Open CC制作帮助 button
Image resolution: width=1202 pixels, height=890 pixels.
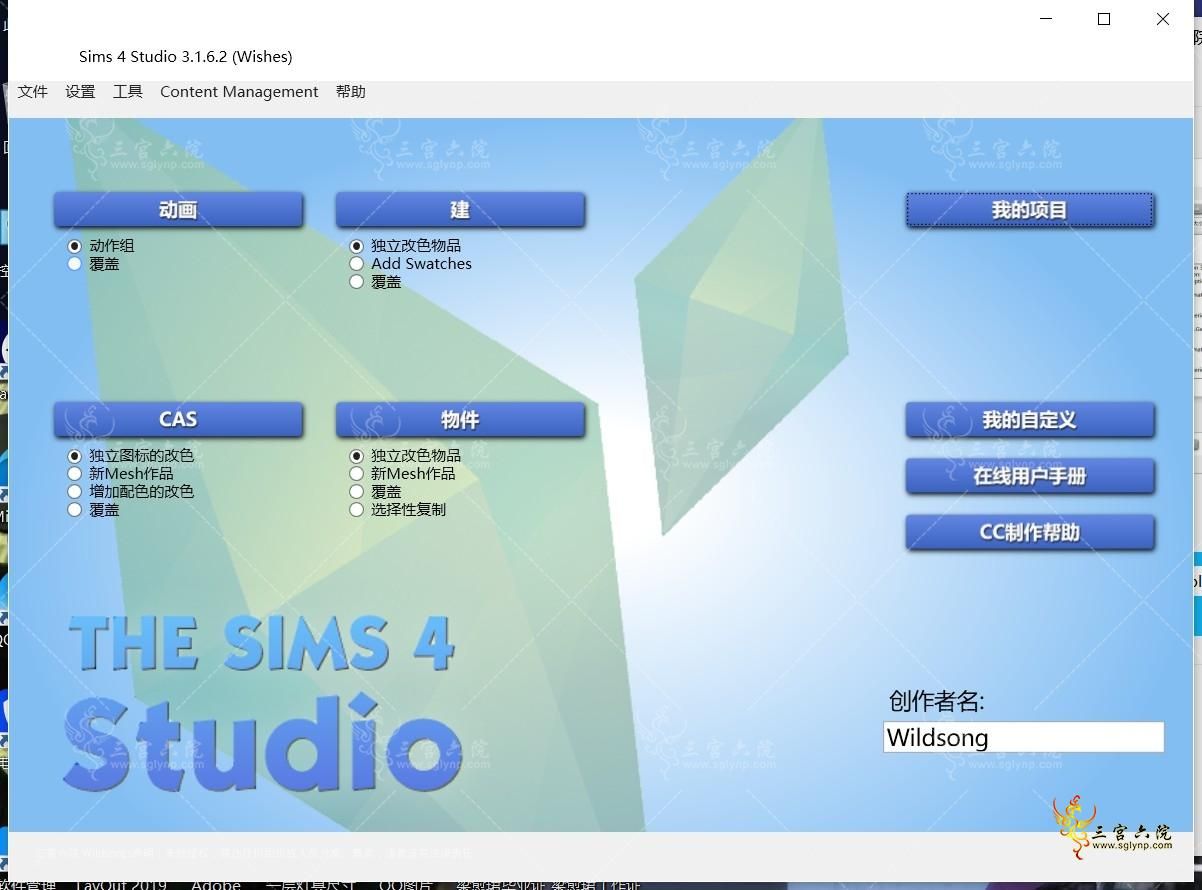1030,532
